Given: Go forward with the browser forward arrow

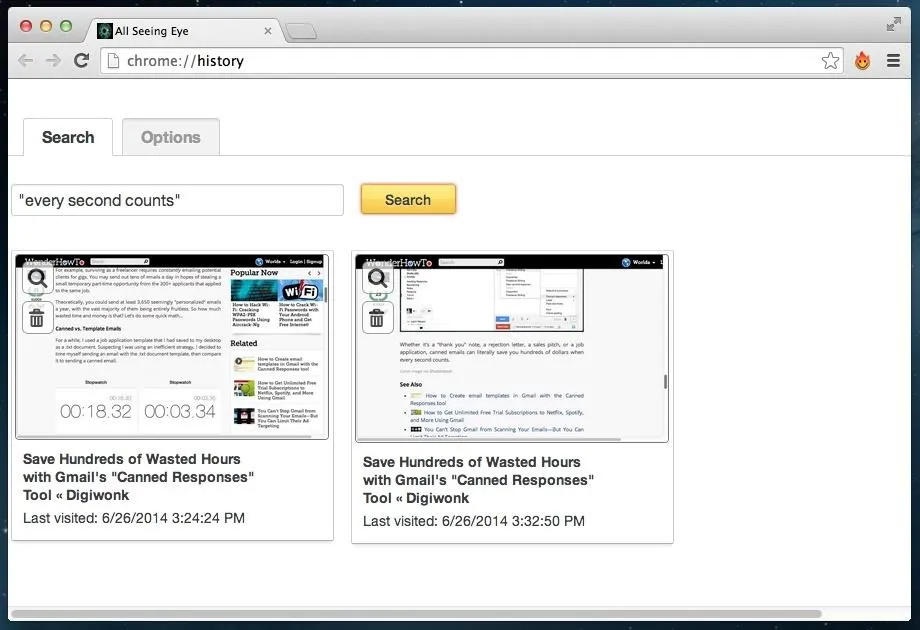Looking at the screenshot, I should point(53,60).
